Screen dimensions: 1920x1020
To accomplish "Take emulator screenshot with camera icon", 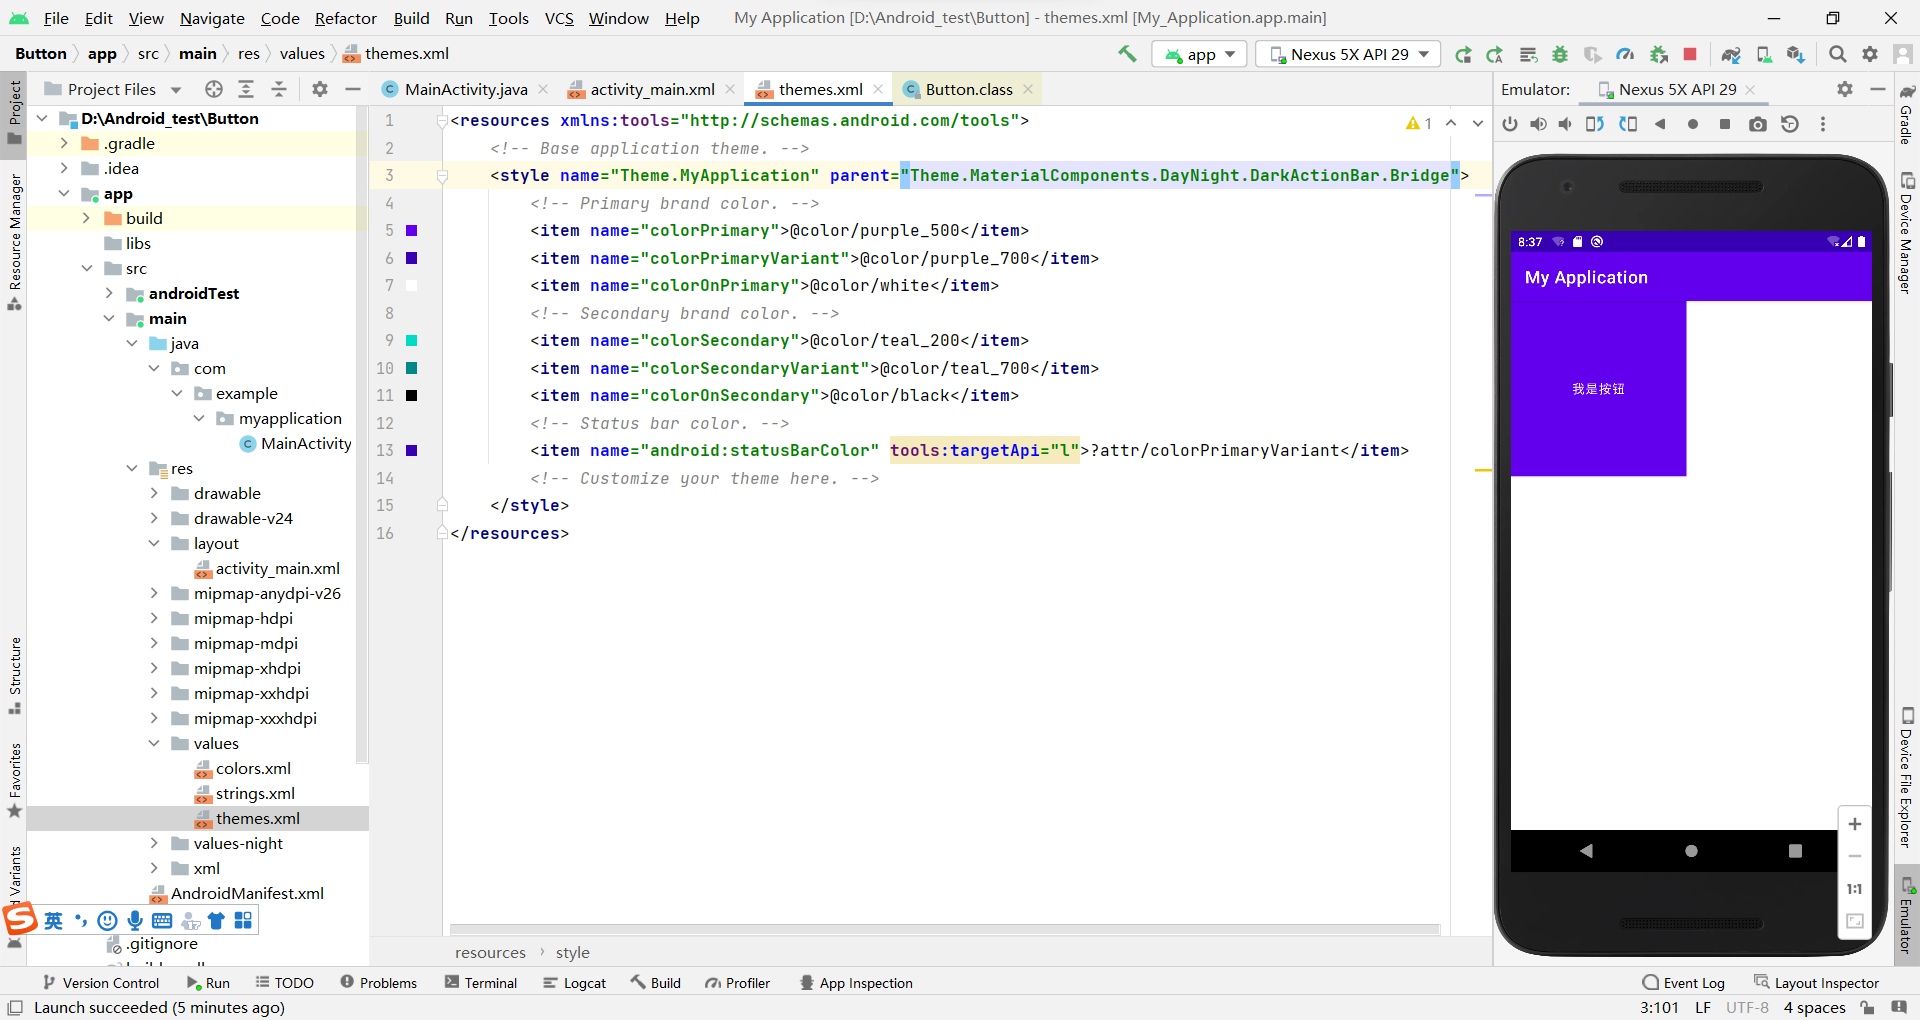I will pos(1757,123).
